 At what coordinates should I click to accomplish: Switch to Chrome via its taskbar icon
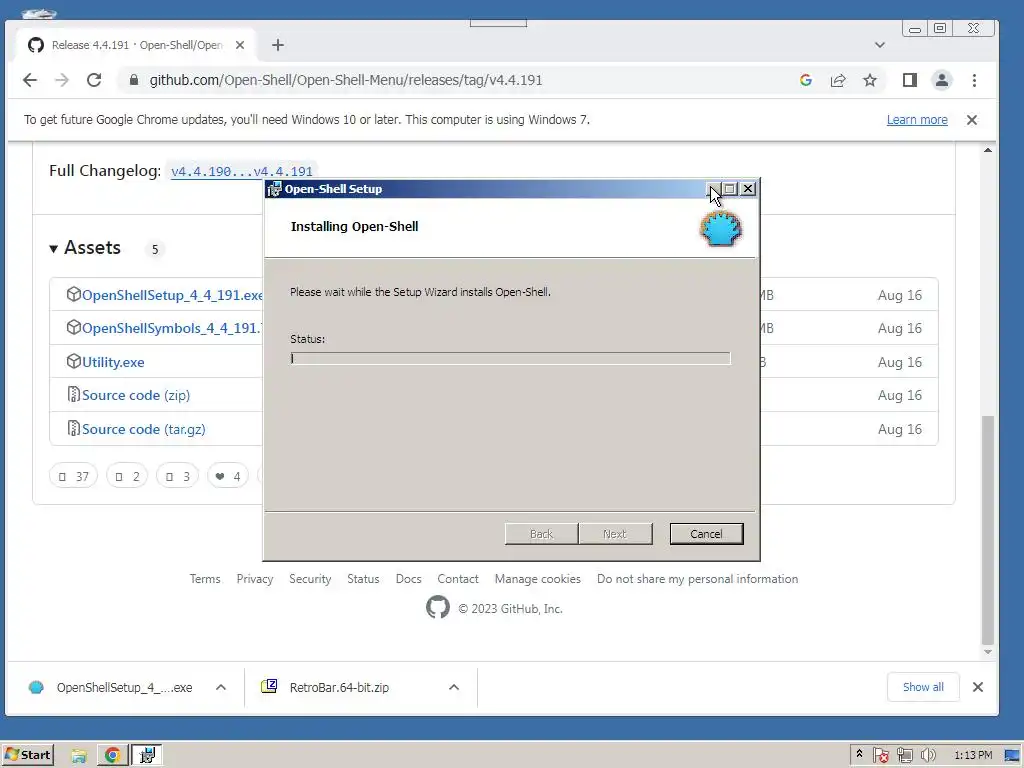112,756
